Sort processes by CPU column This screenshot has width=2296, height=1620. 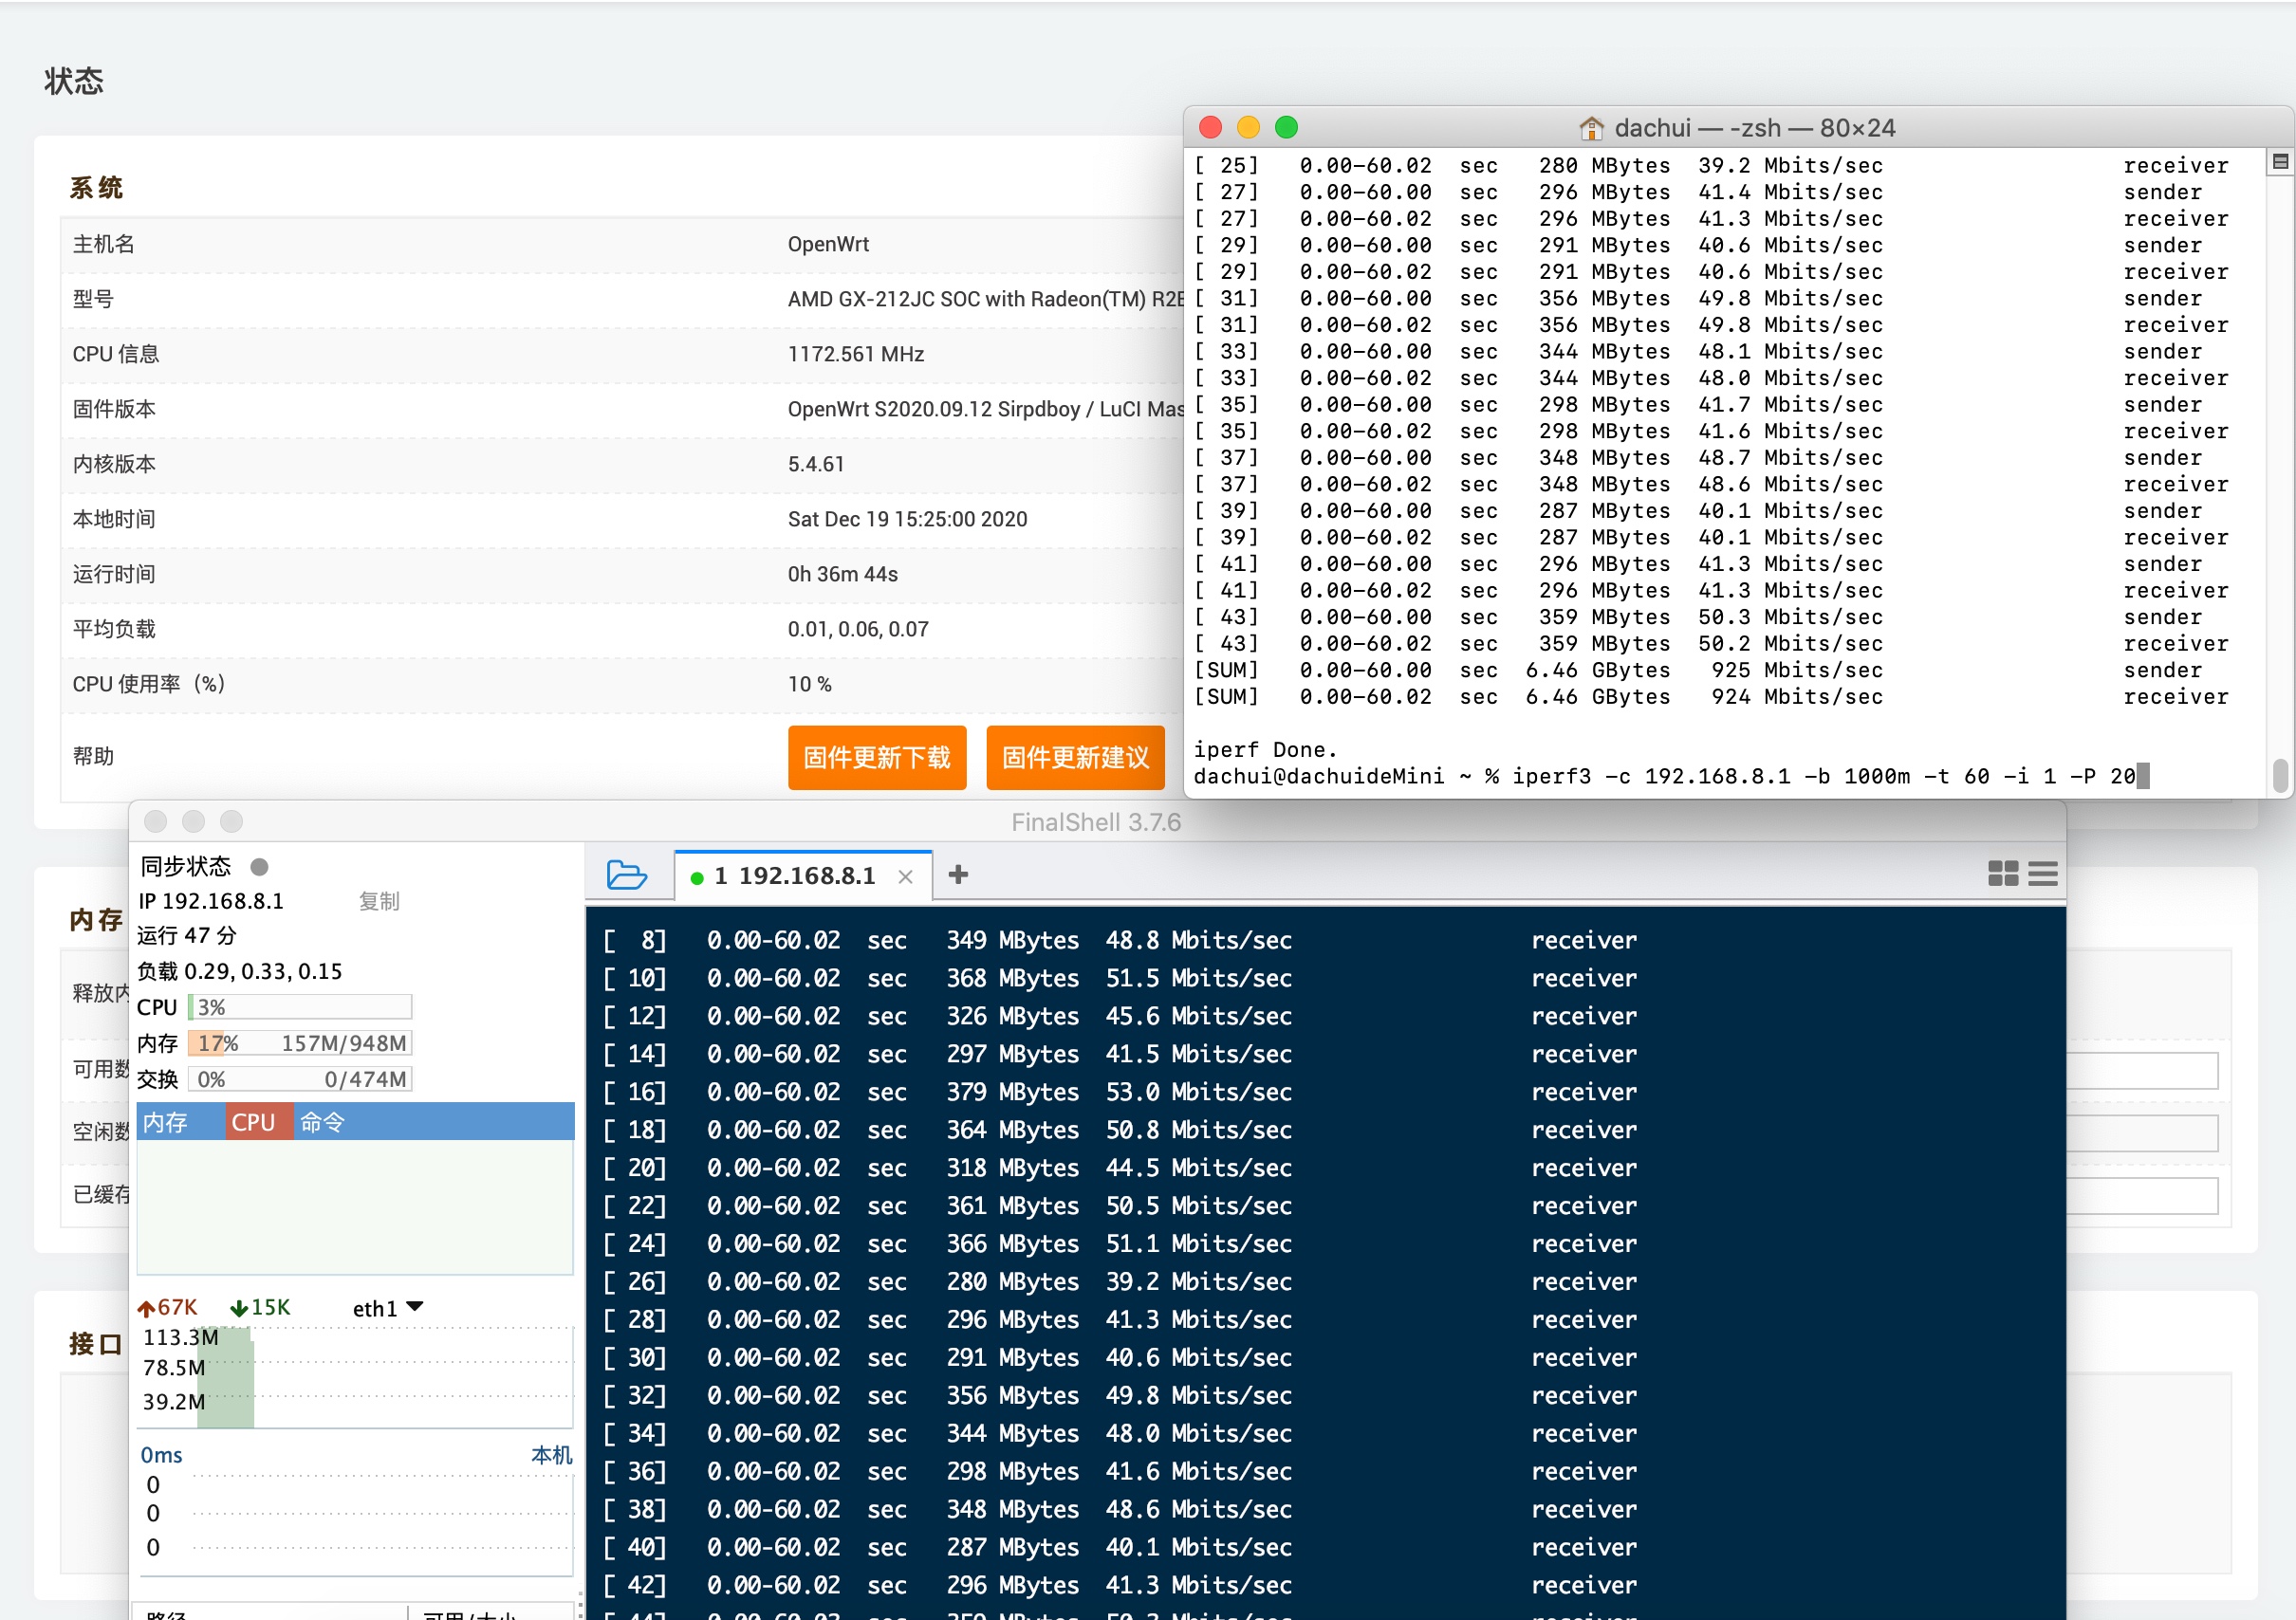click(x=256, y=1122)
